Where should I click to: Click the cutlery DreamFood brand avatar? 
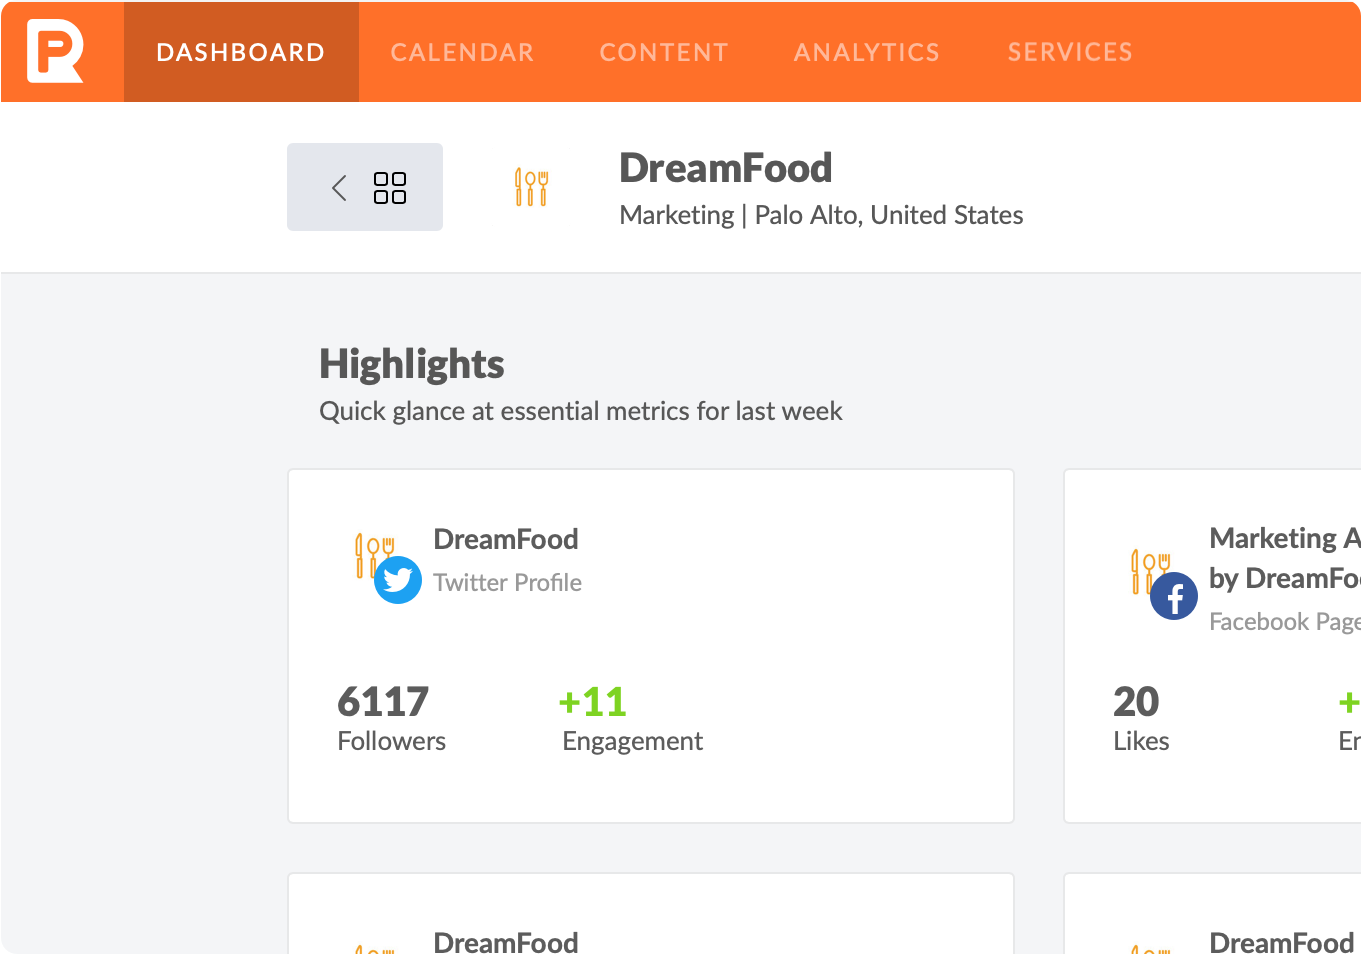point(531,186)
